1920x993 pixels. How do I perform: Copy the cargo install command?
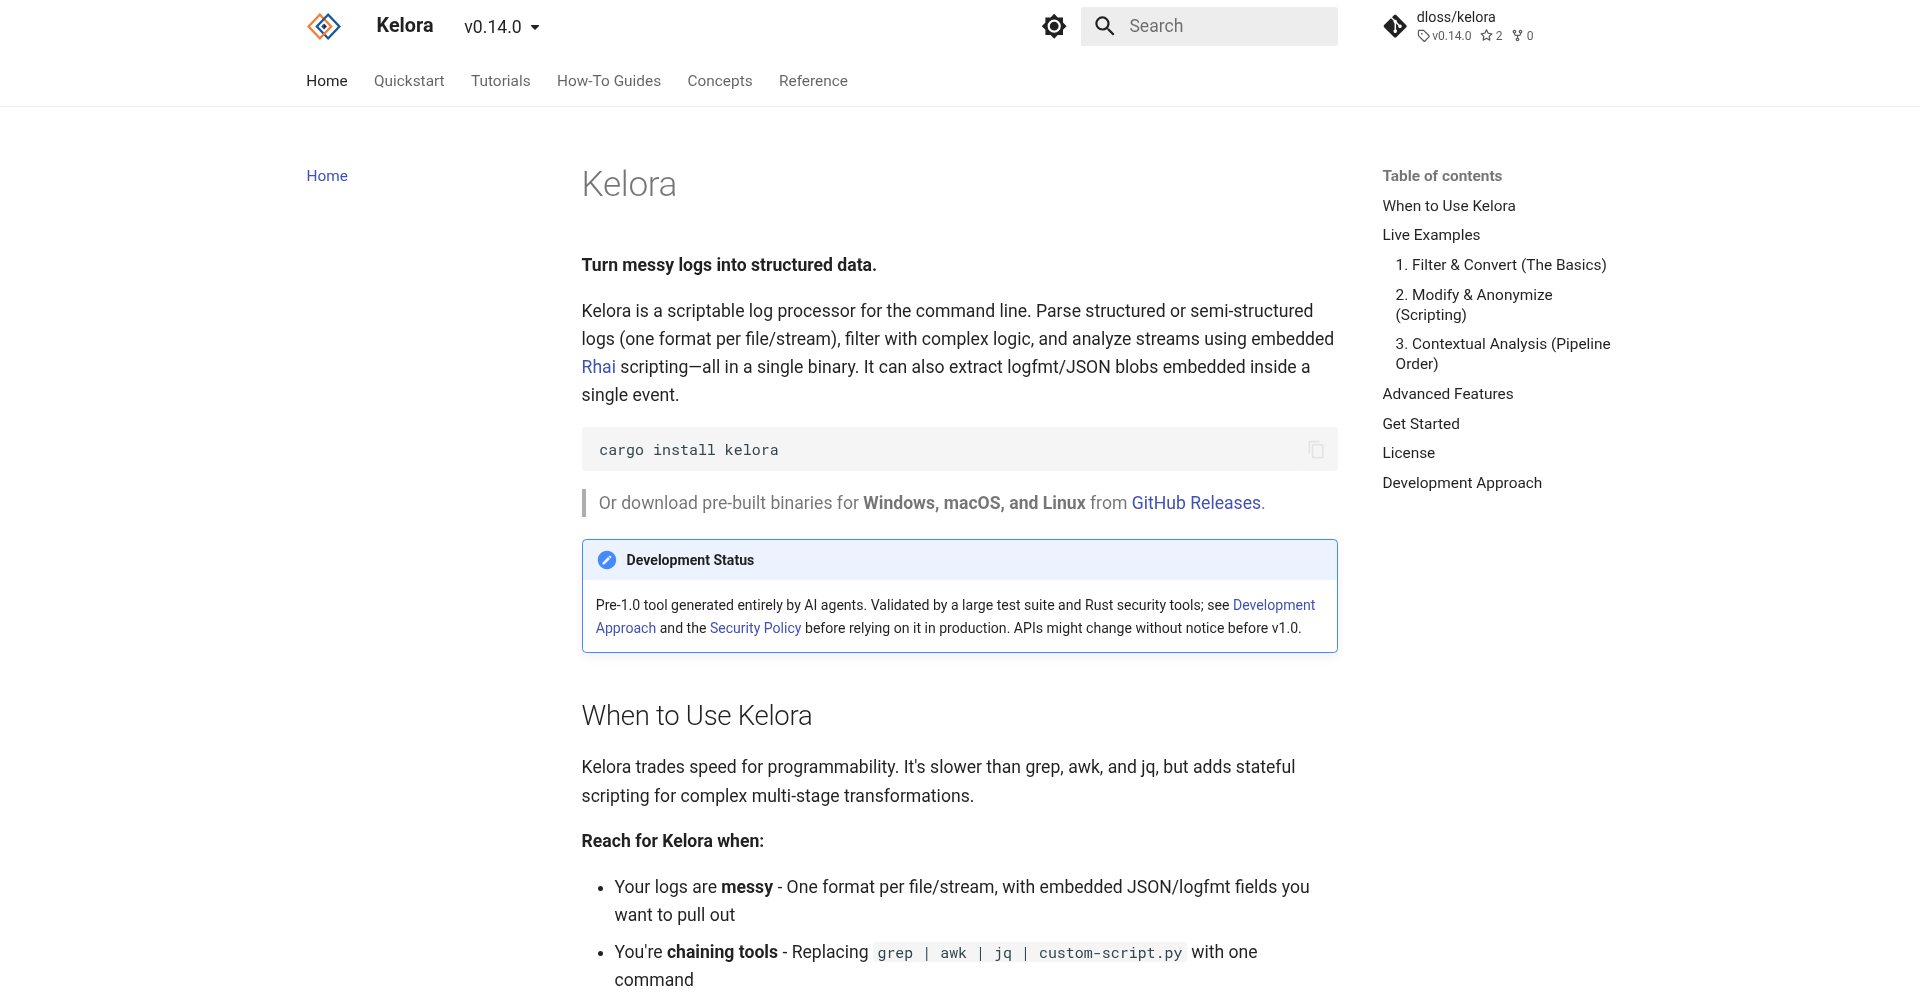(1316, 450)
